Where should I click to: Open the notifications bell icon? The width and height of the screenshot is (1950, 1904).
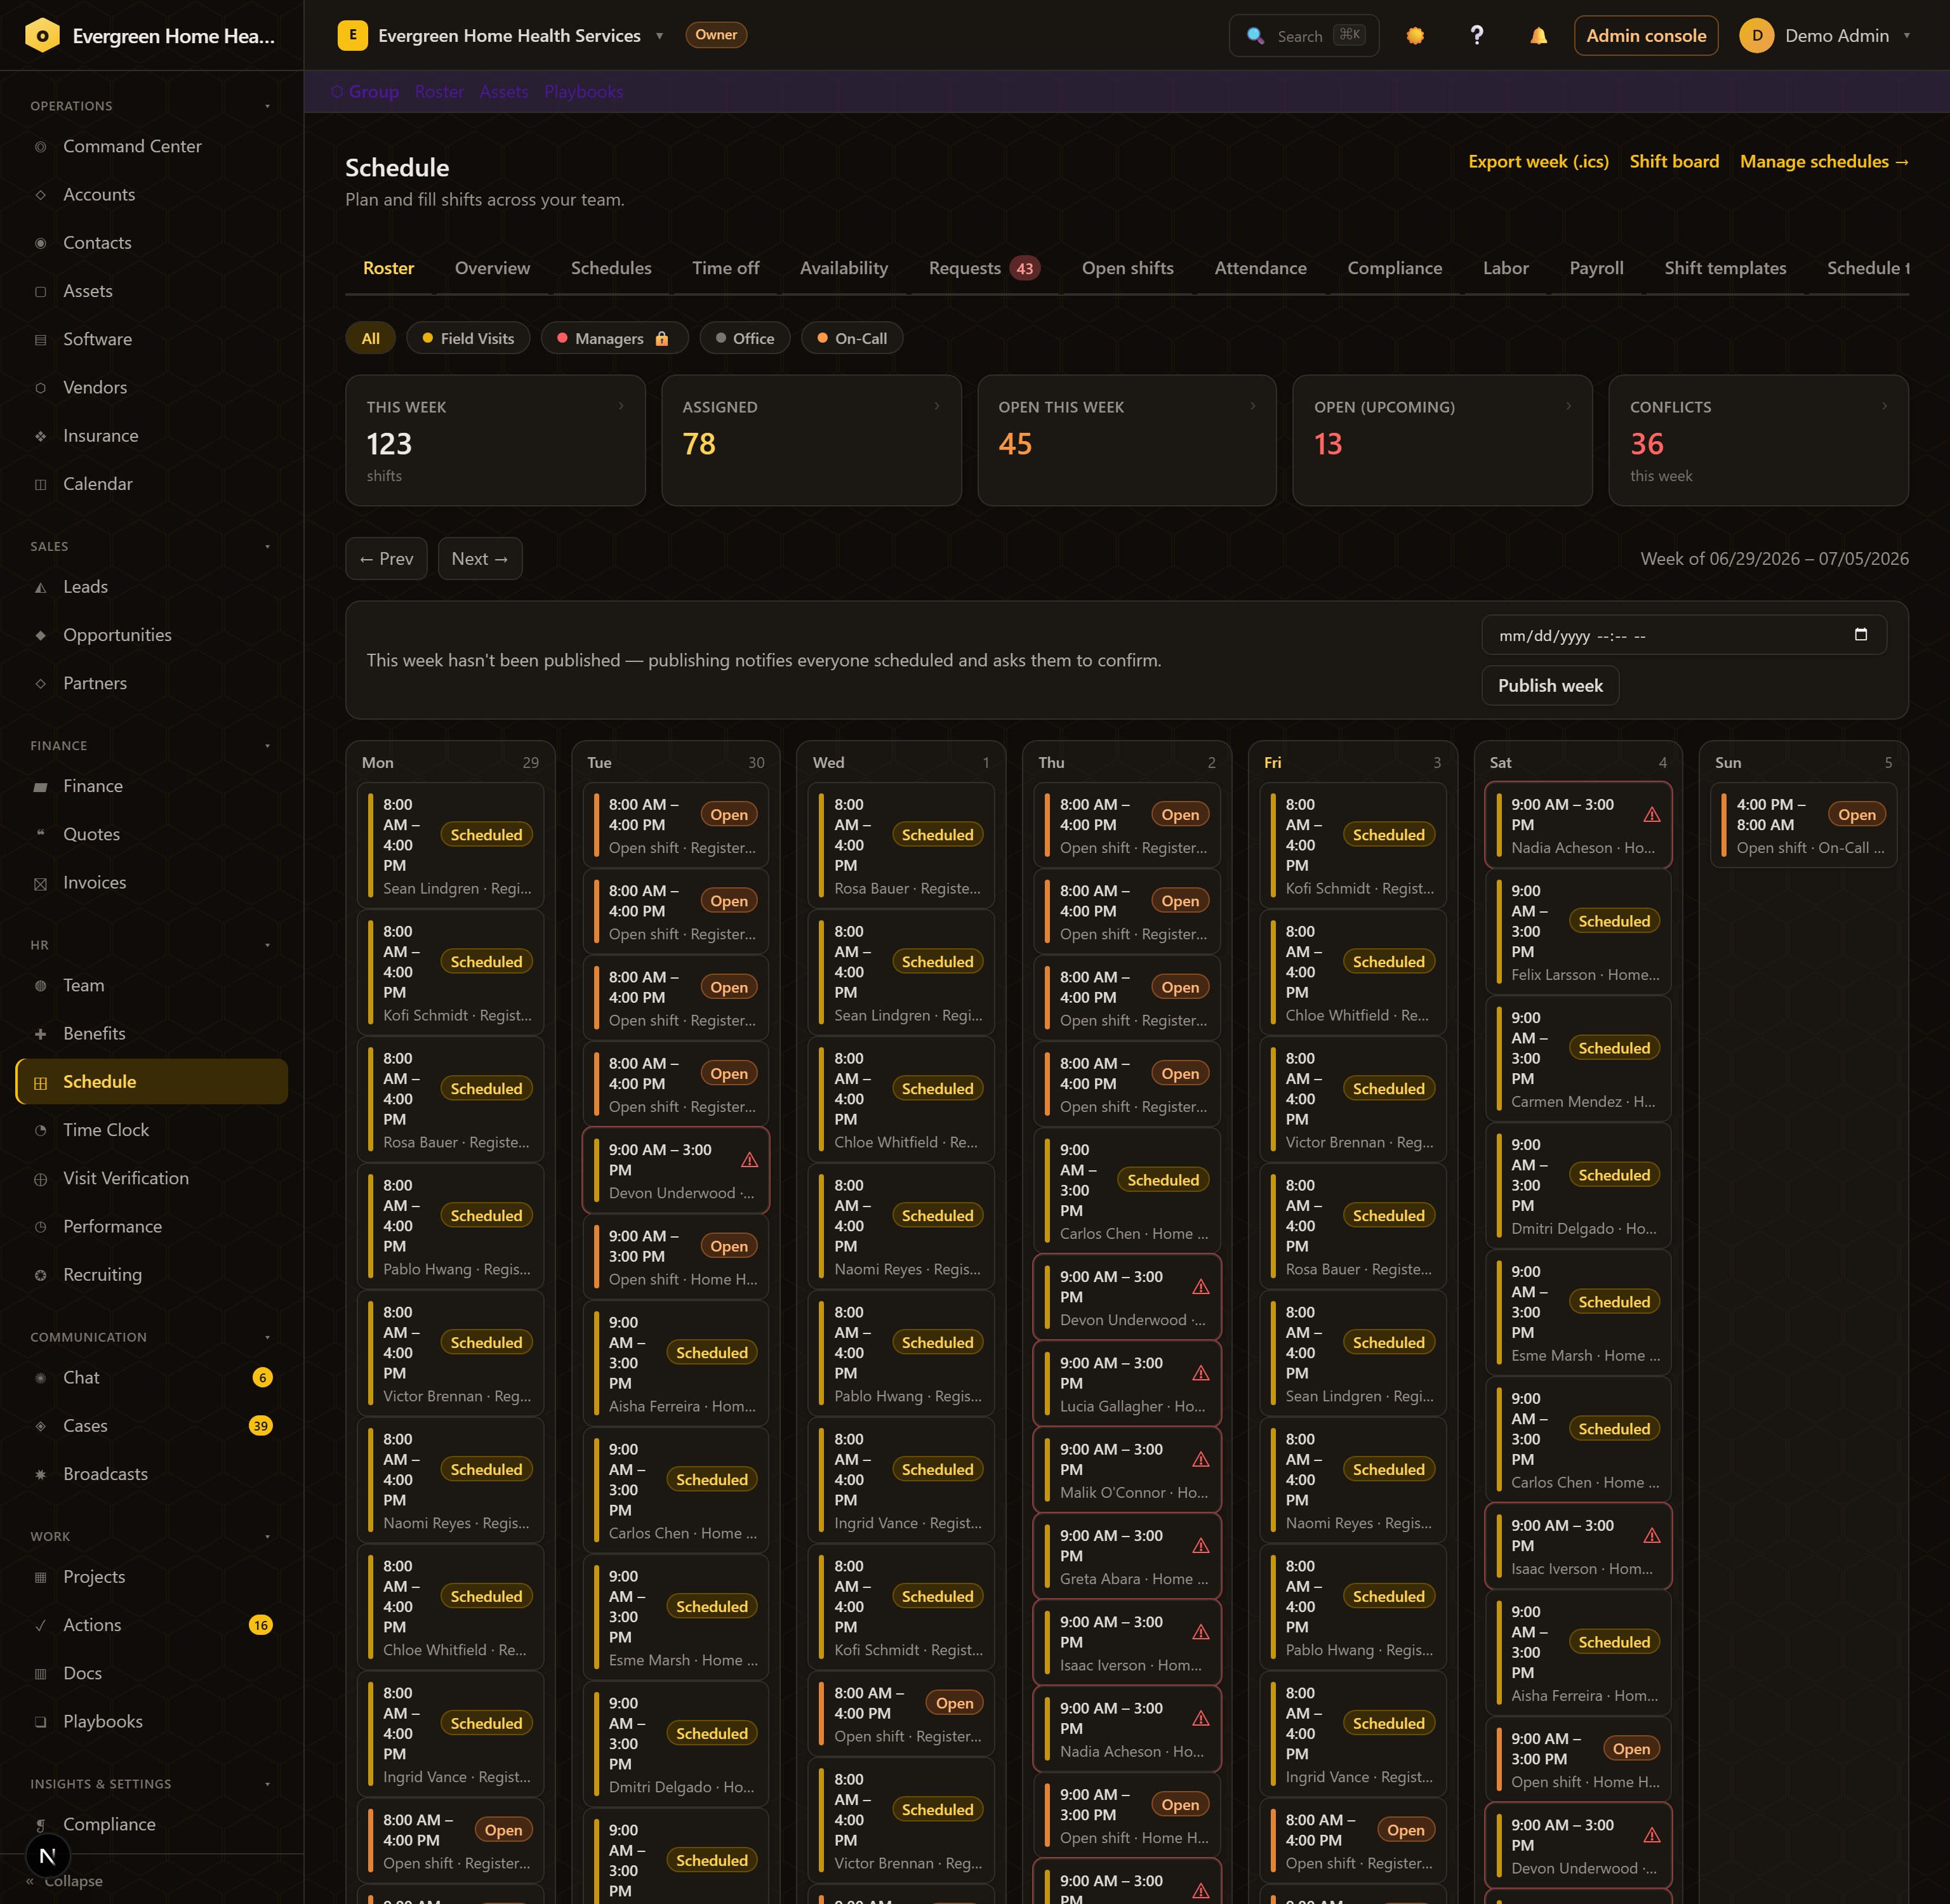(x=1538, y=36)
